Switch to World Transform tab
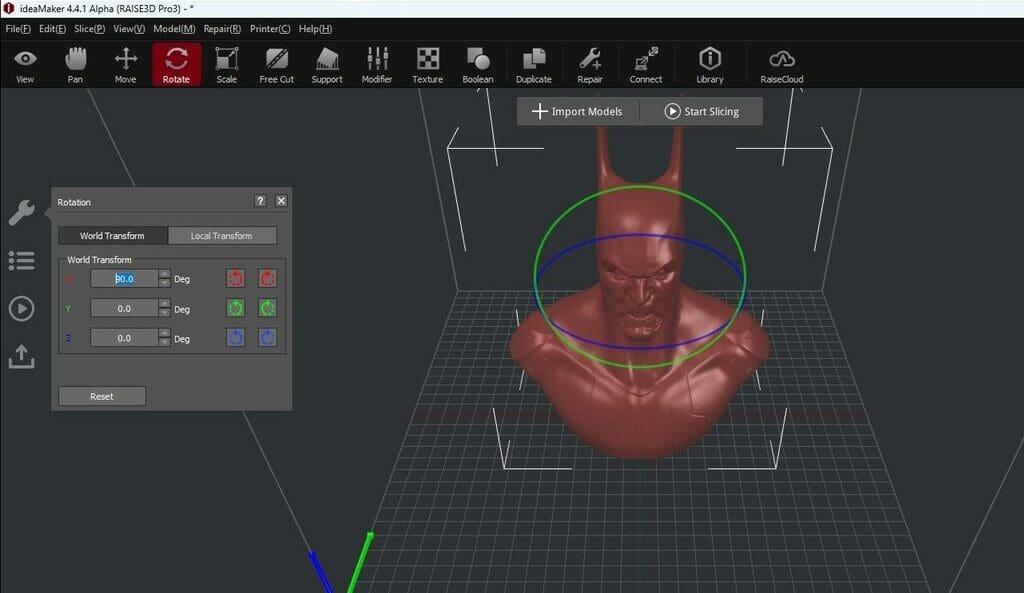This screenshot has height=593, width=1024. tap(112, 236)
